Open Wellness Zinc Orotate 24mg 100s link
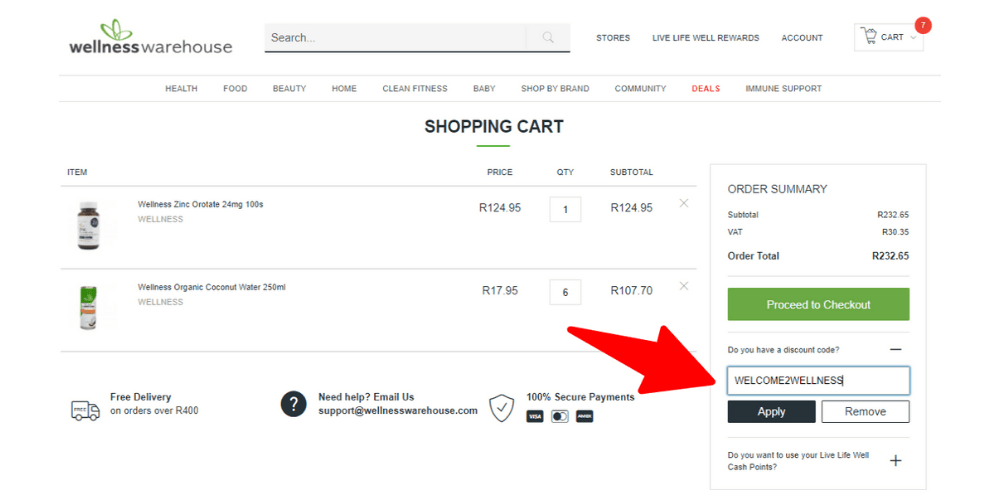 click(x=200, y=205)
